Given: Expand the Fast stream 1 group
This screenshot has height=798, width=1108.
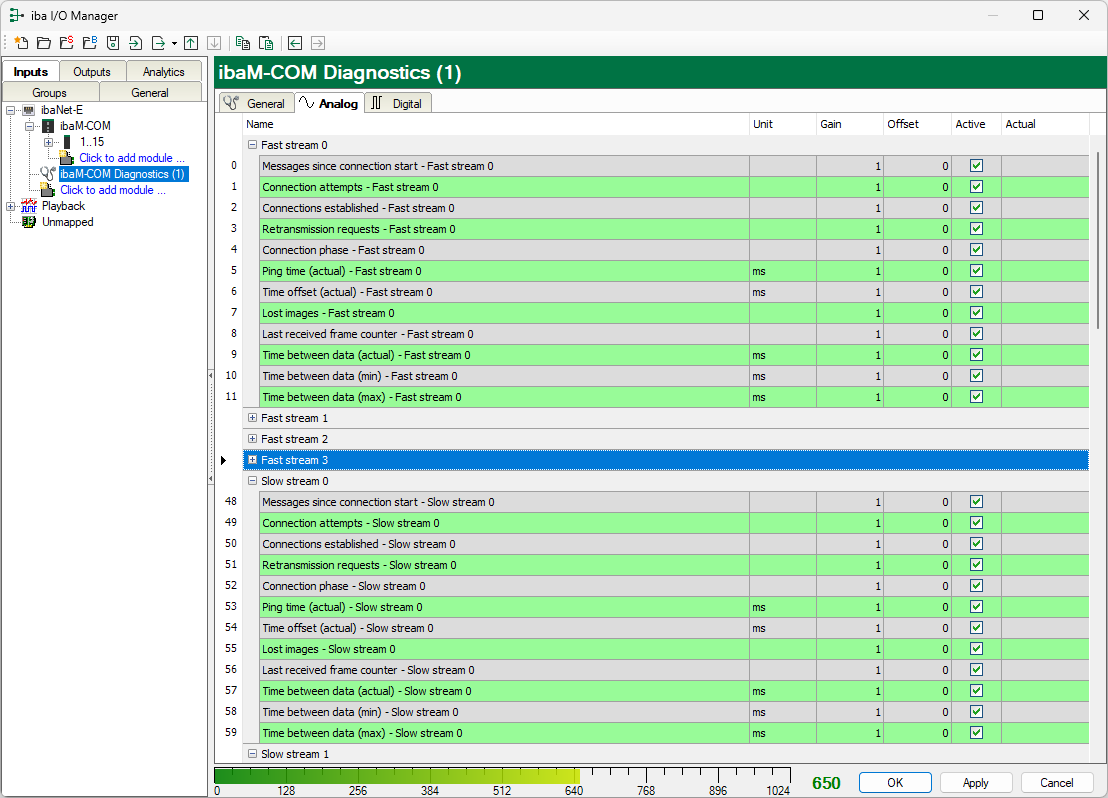Looking at the screenshot, I should 252,418.
